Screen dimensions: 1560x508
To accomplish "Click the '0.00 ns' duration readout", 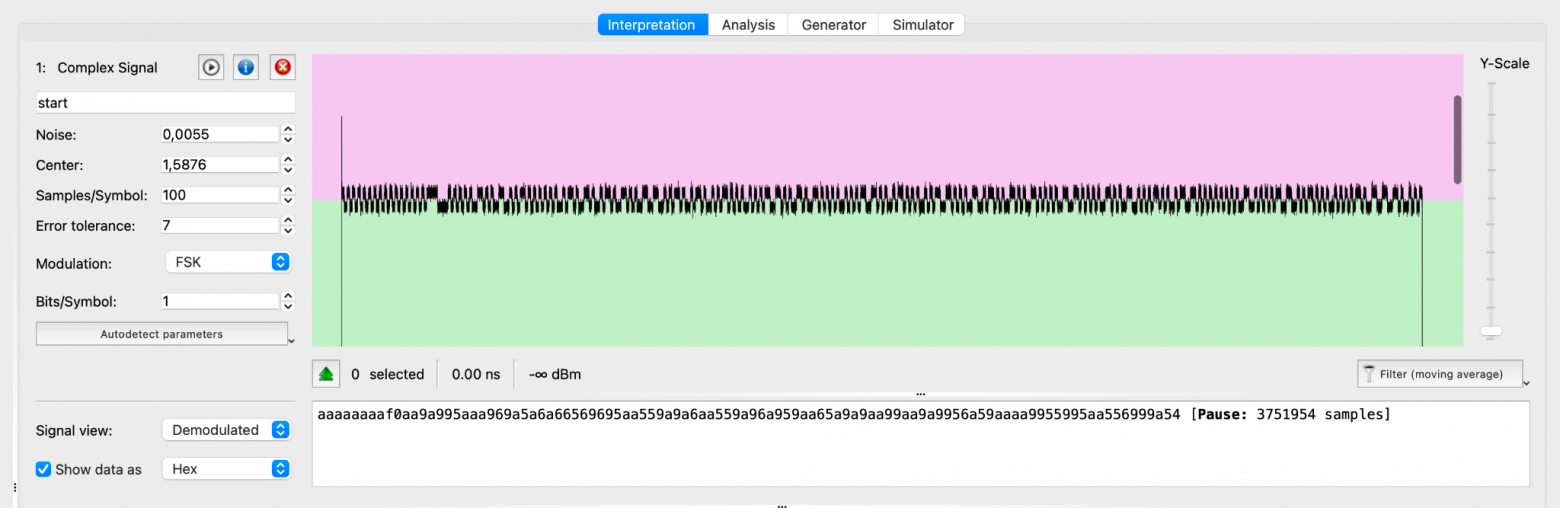I will [475, 374].
